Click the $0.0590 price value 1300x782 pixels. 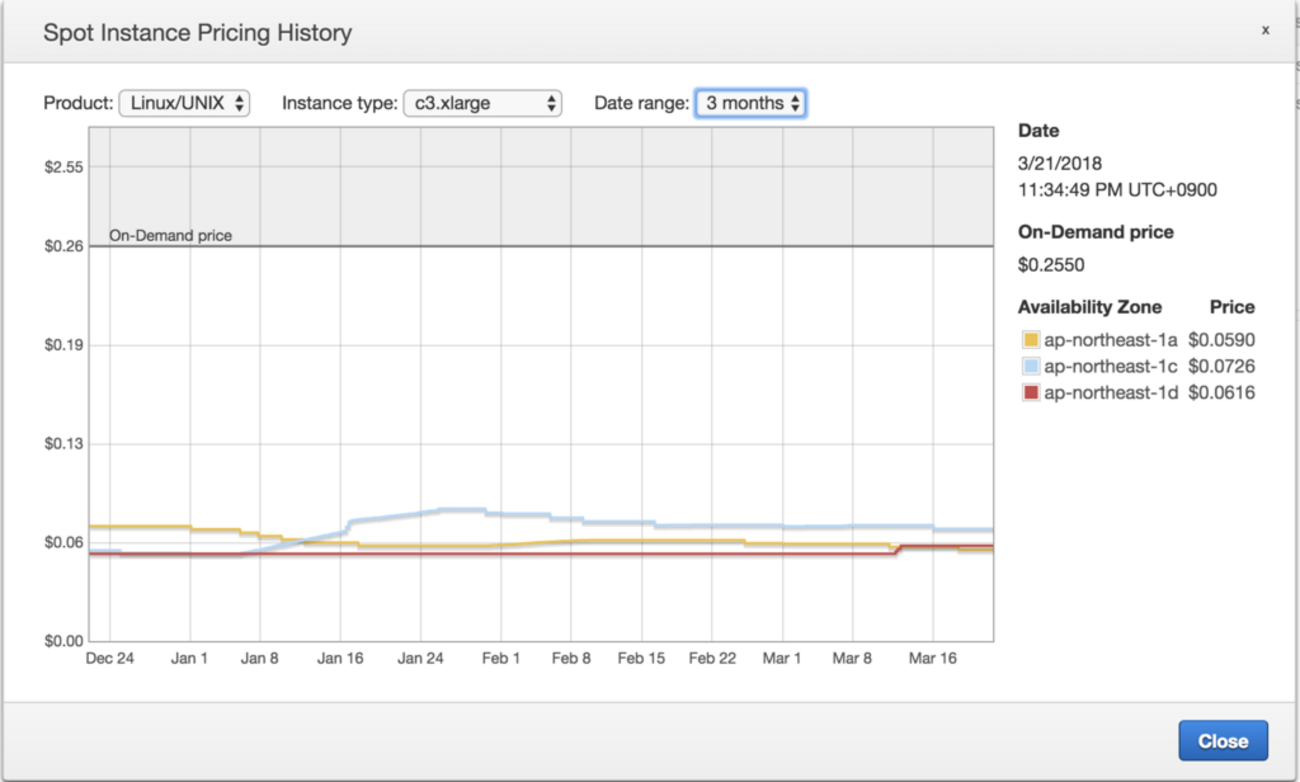pos(1221,340)
